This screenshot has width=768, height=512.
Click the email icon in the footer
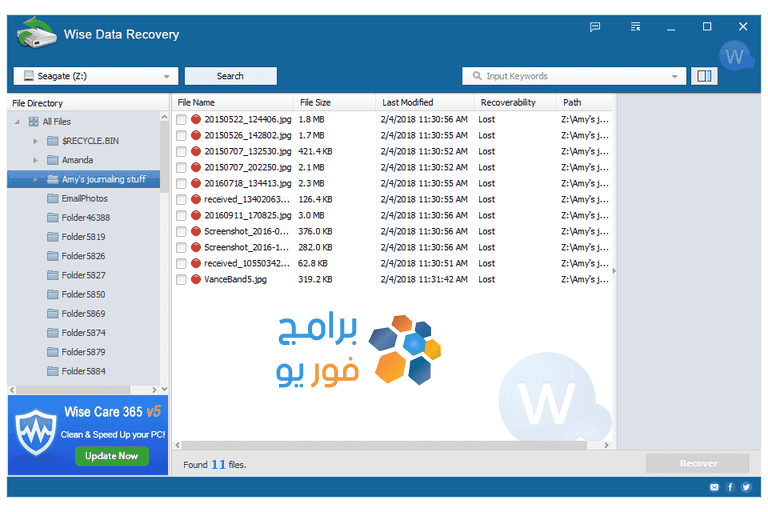[714, 487]
